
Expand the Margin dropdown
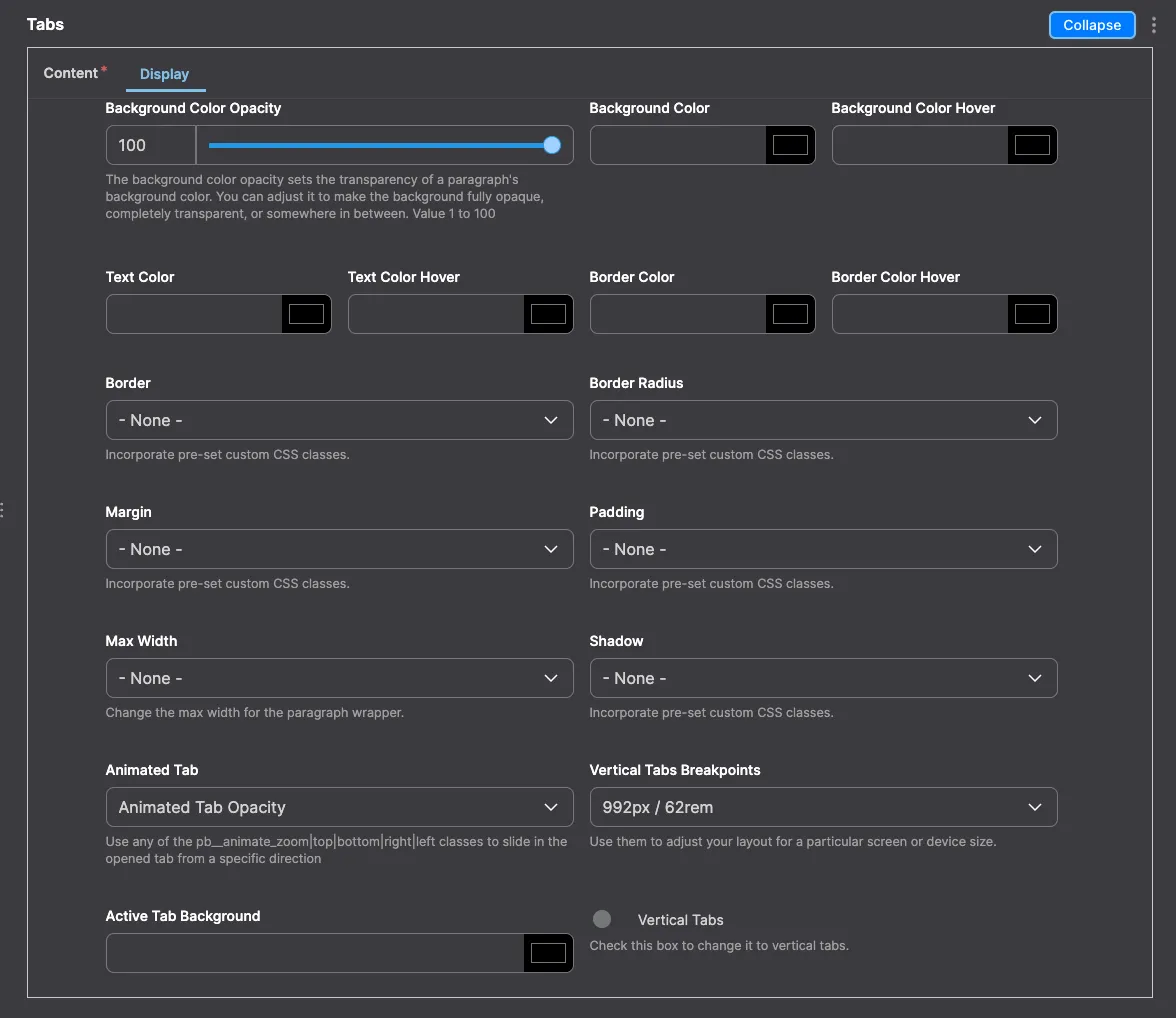(340, 549)
